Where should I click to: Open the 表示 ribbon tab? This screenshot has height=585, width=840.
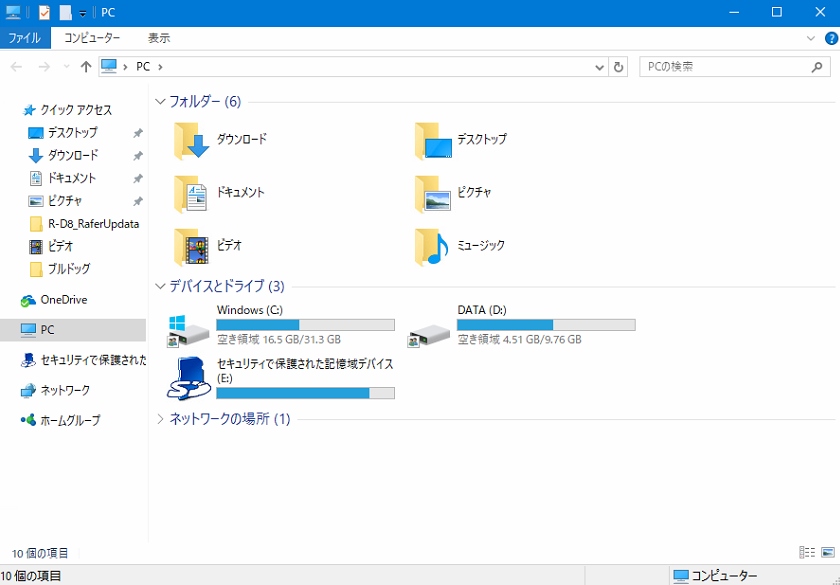(x=159, y=38)
